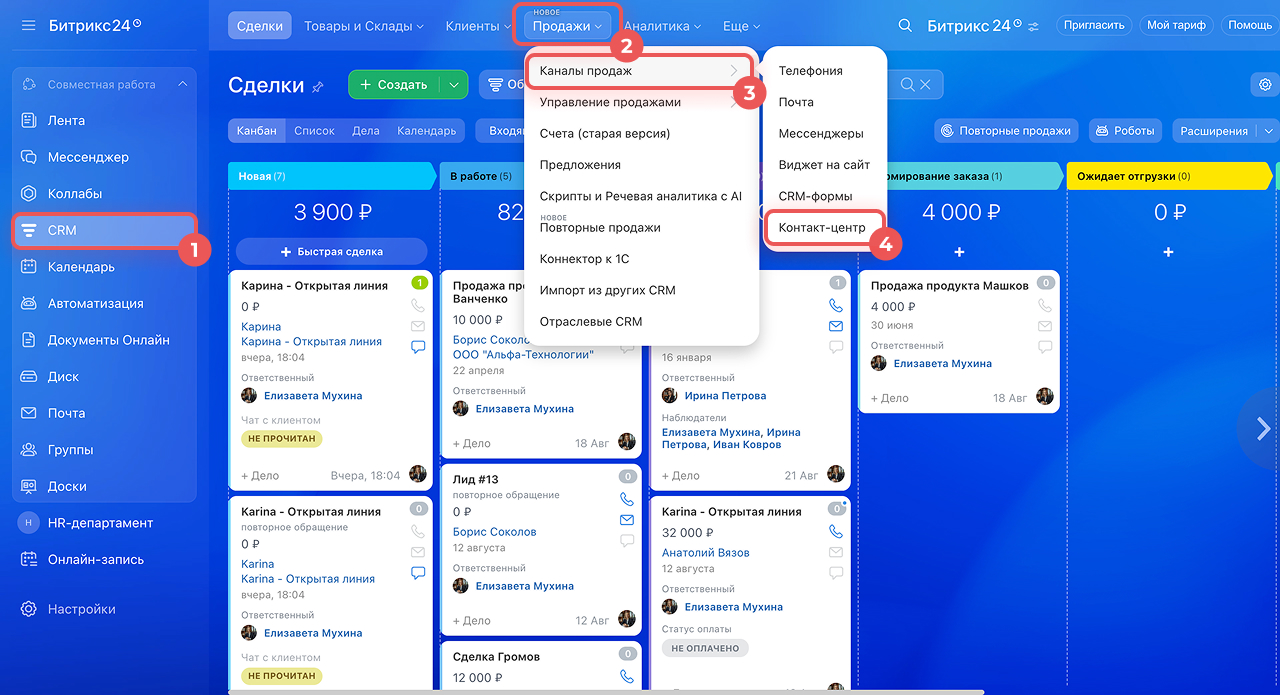This screenshot has height=695, width=1280.
Task: Click phone icon on Лид #13 card
Action: point(627,498)
